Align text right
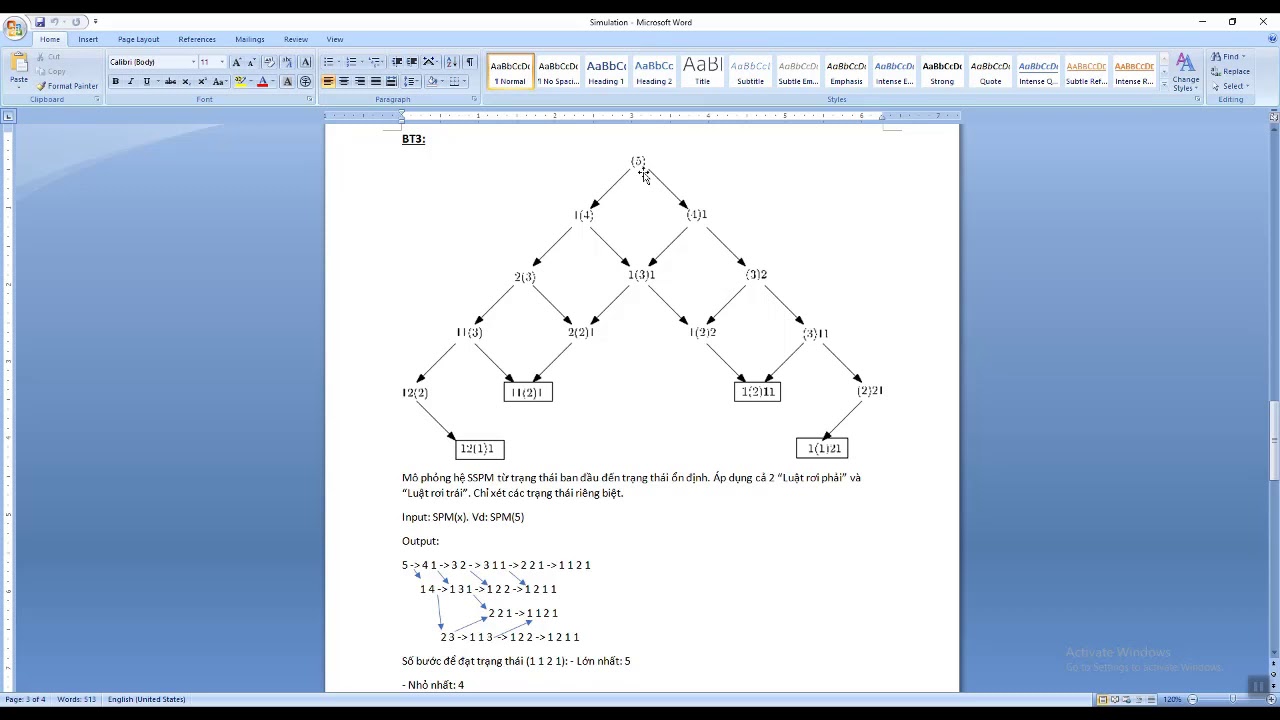The height and width of the screenshot is (720, 1280). (x=360, y=82)
